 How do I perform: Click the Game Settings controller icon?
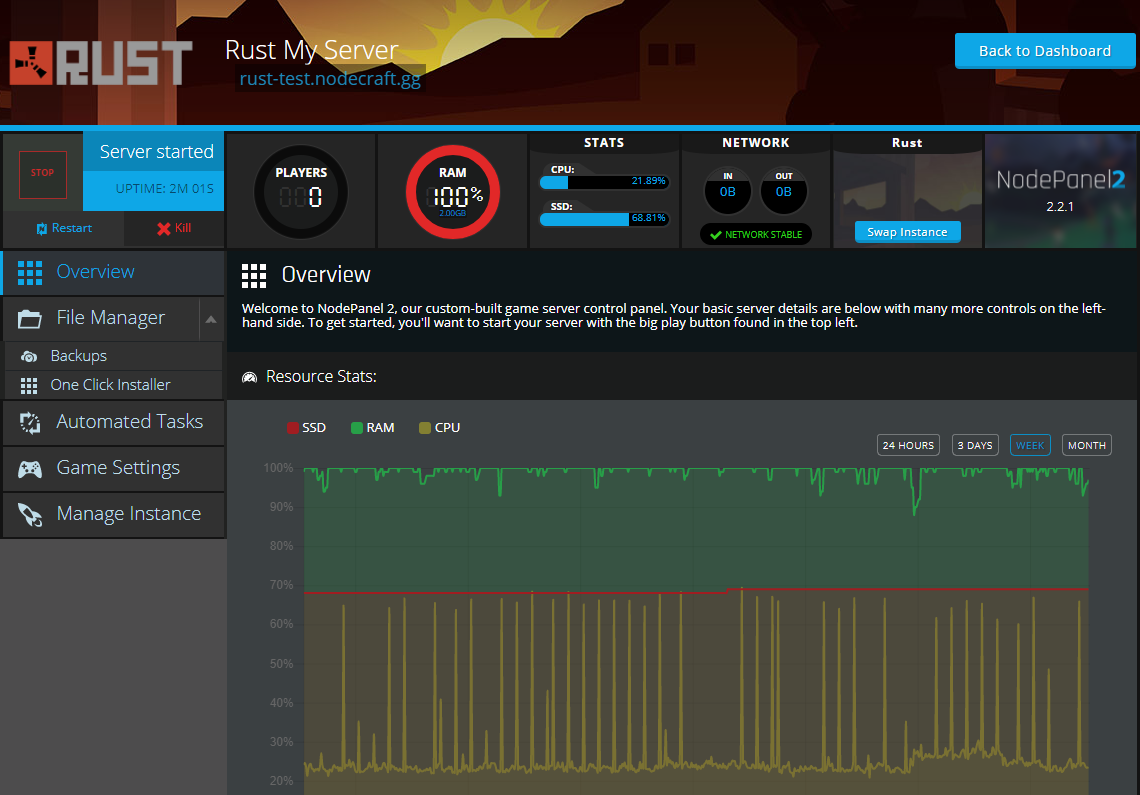point(30,468)
